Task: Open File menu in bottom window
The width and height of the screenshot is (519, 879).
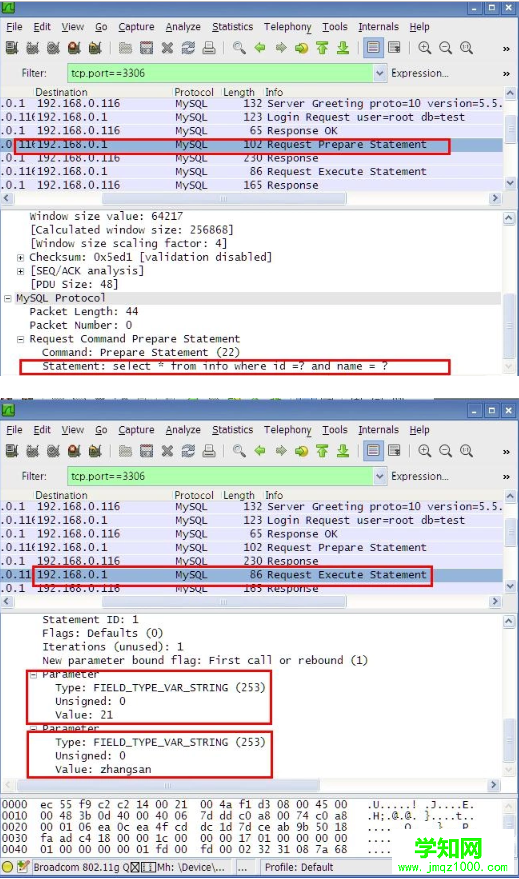Action: coord(15,430)
